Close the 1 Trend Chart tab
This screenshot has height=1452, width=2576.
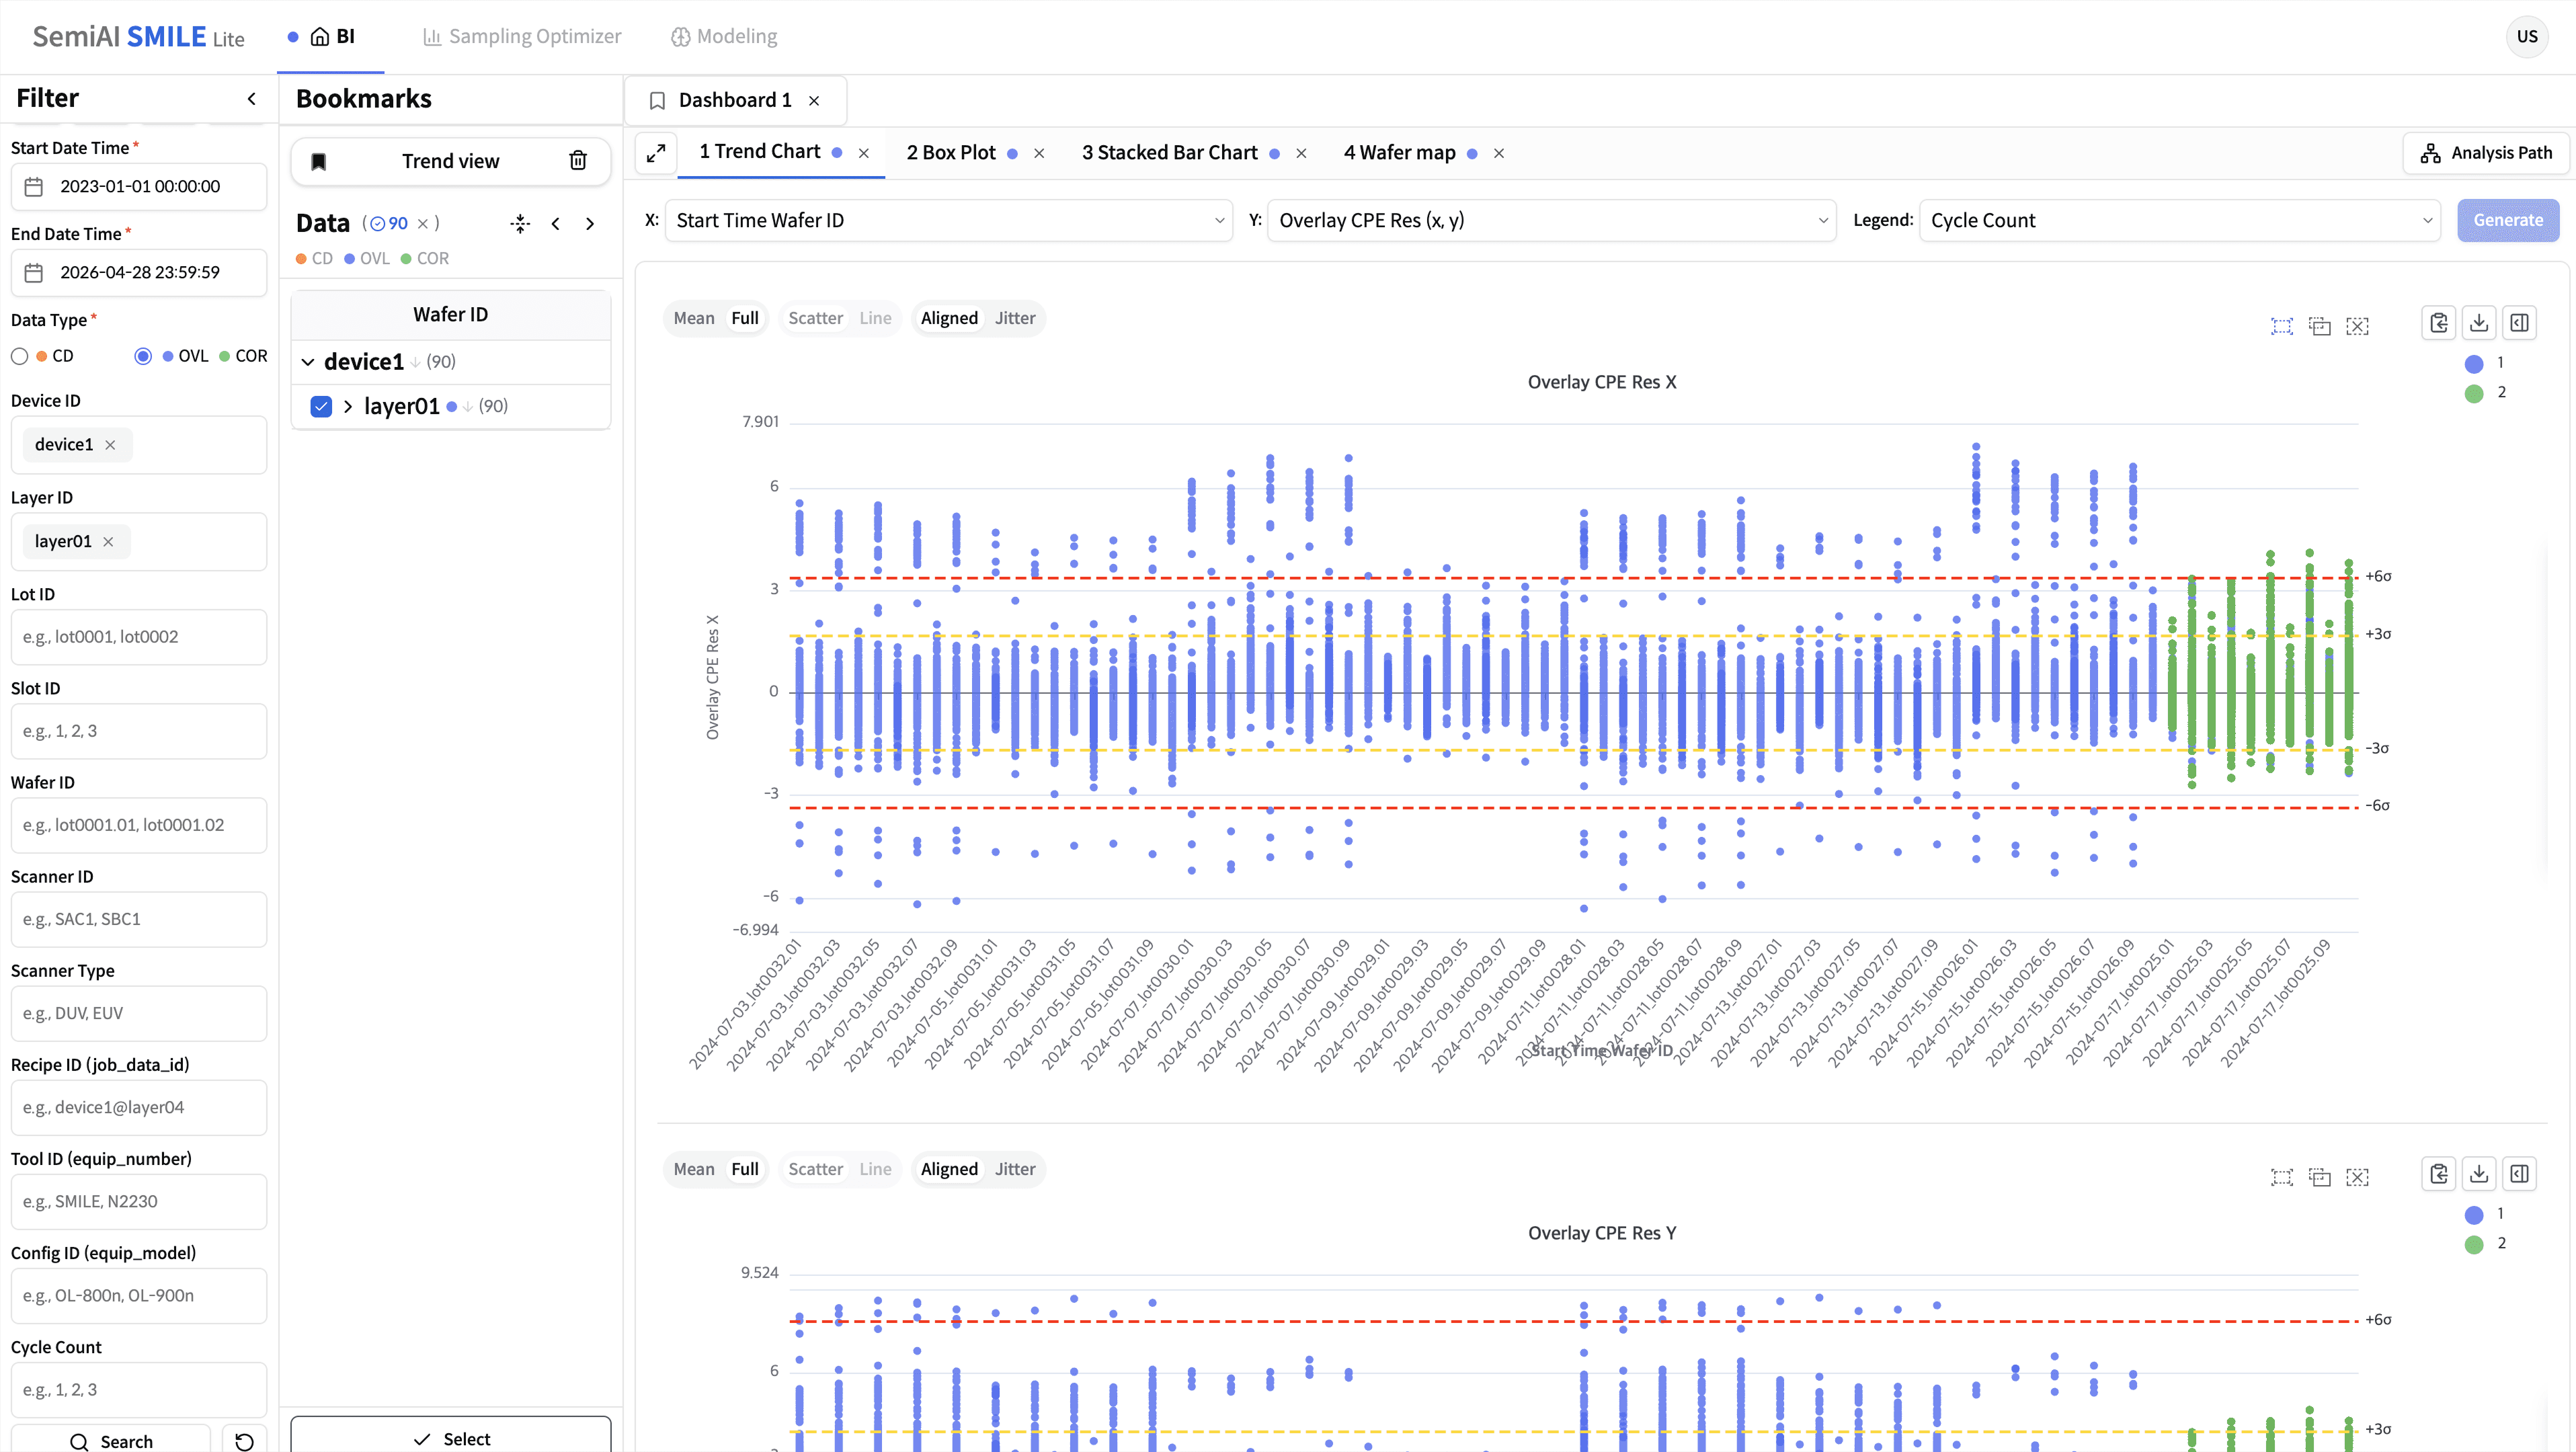864,153
